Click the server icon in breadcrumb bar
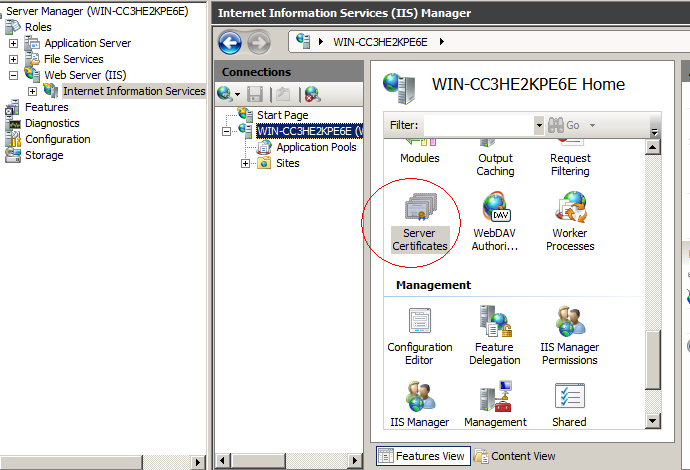690x470 pixels. [x=303, y=41]
